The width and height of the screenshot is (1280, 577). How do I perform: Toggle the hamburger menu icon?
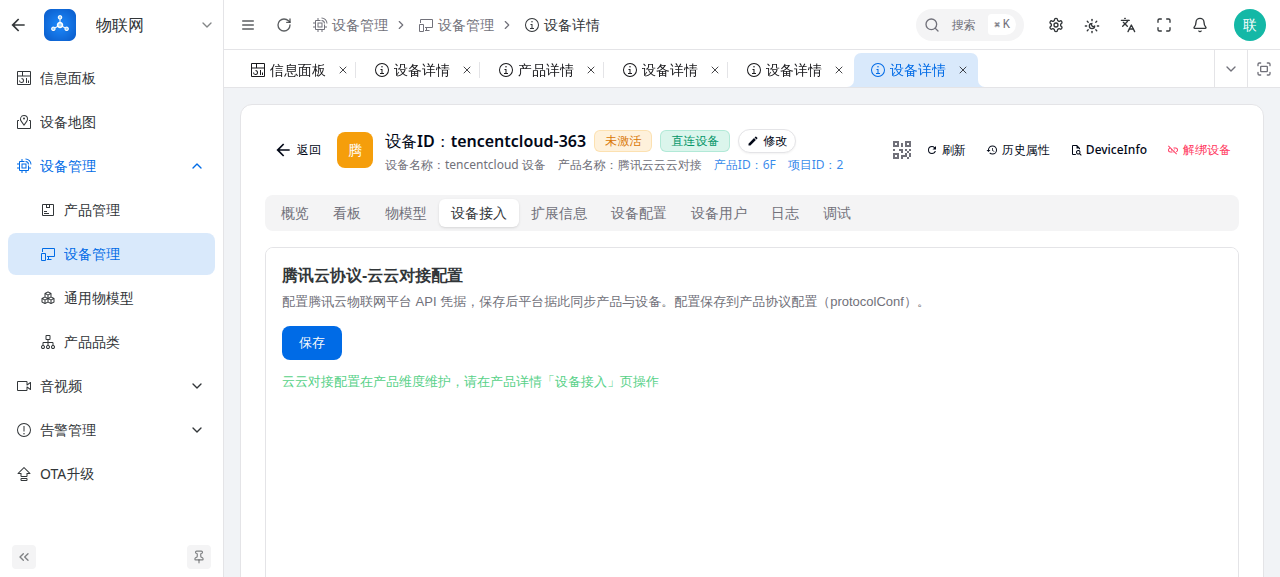(x=248, y=25)
